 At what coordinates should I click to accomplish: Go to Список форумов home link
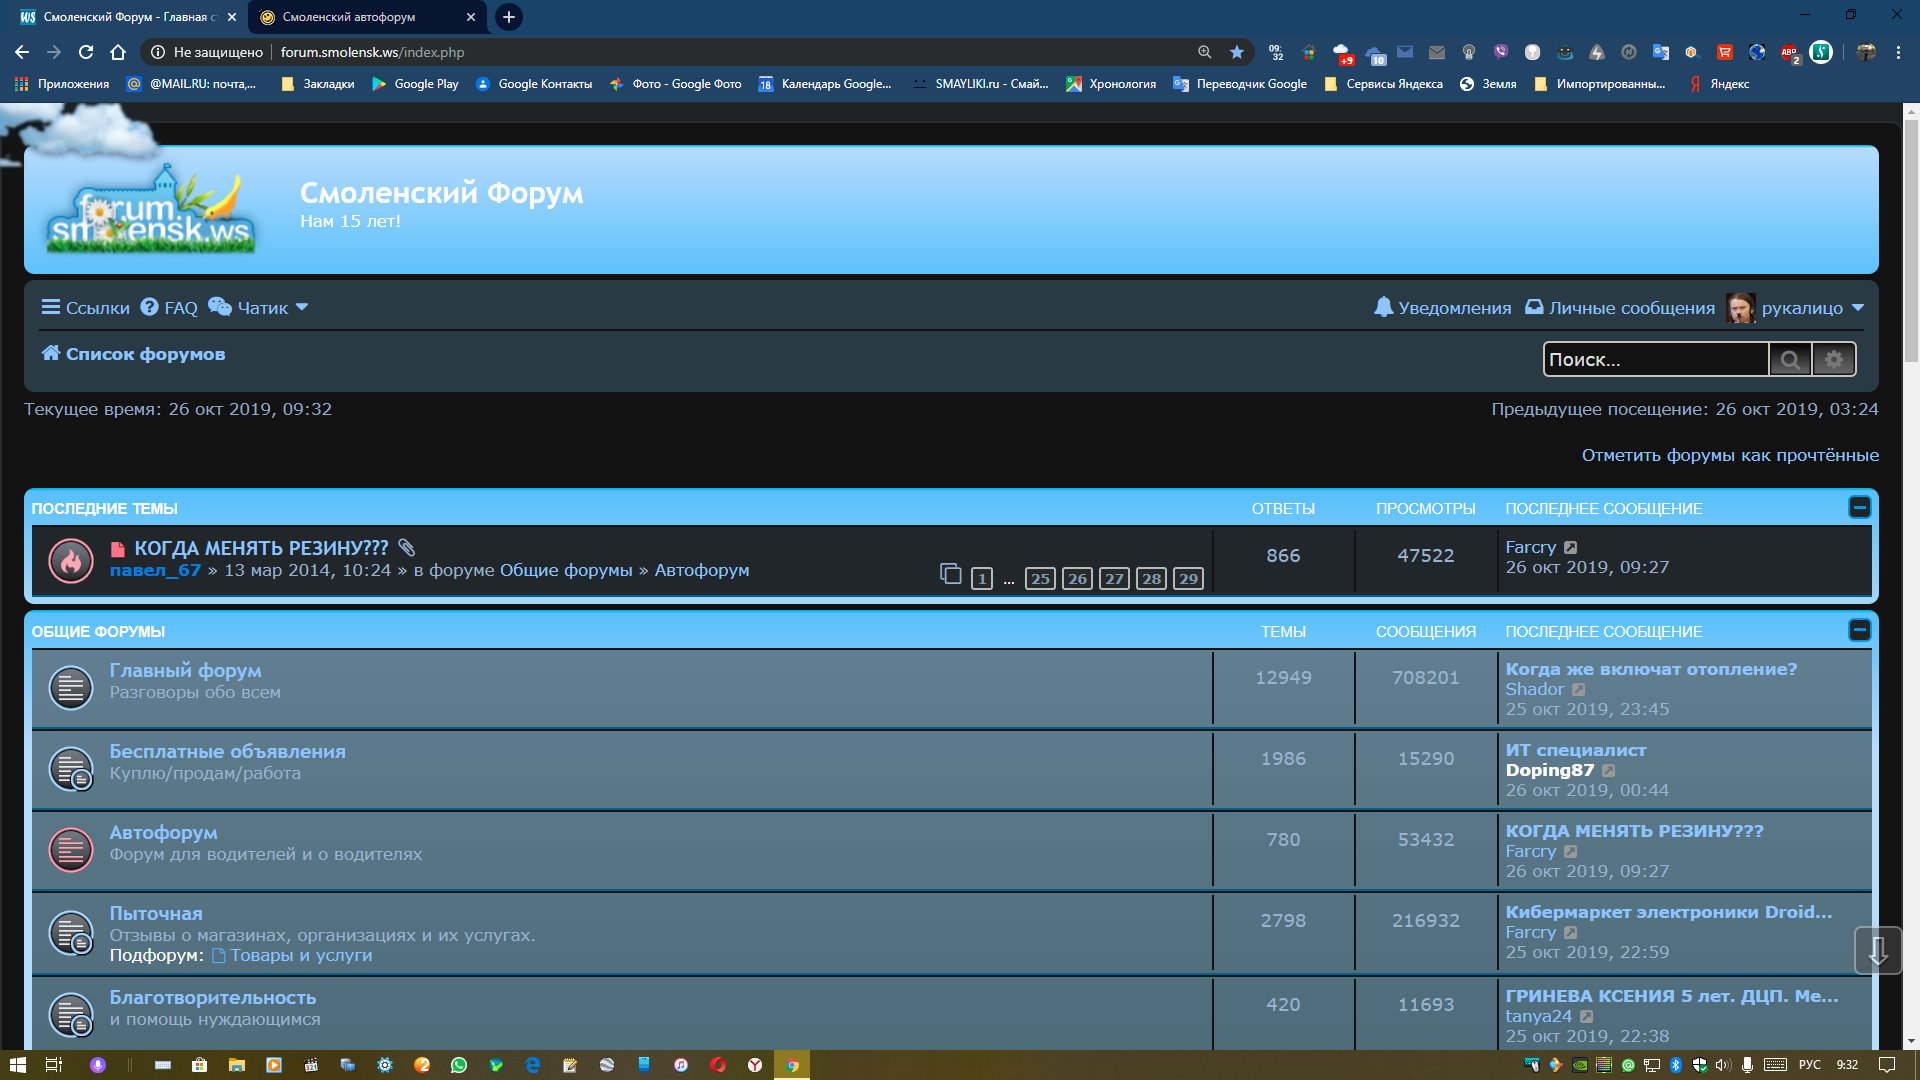click(133, 354)
